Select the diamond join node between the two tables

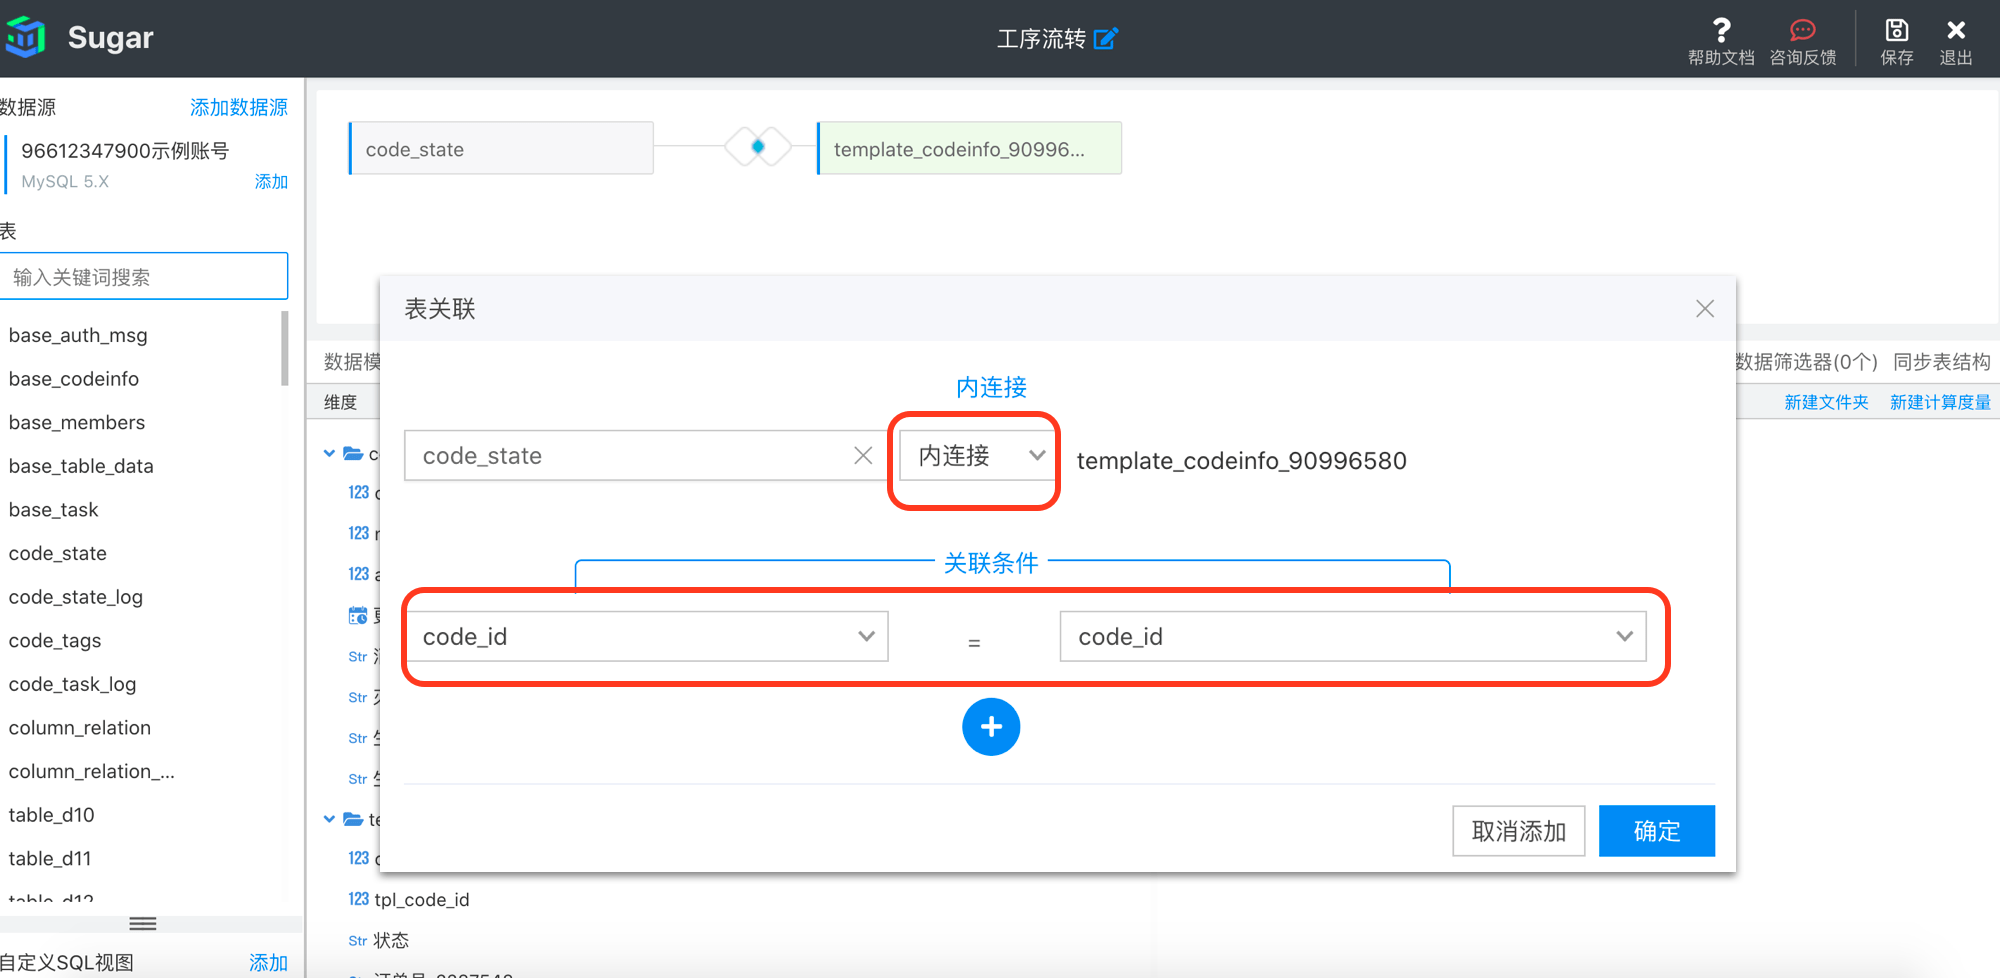[x=757, y=146]
